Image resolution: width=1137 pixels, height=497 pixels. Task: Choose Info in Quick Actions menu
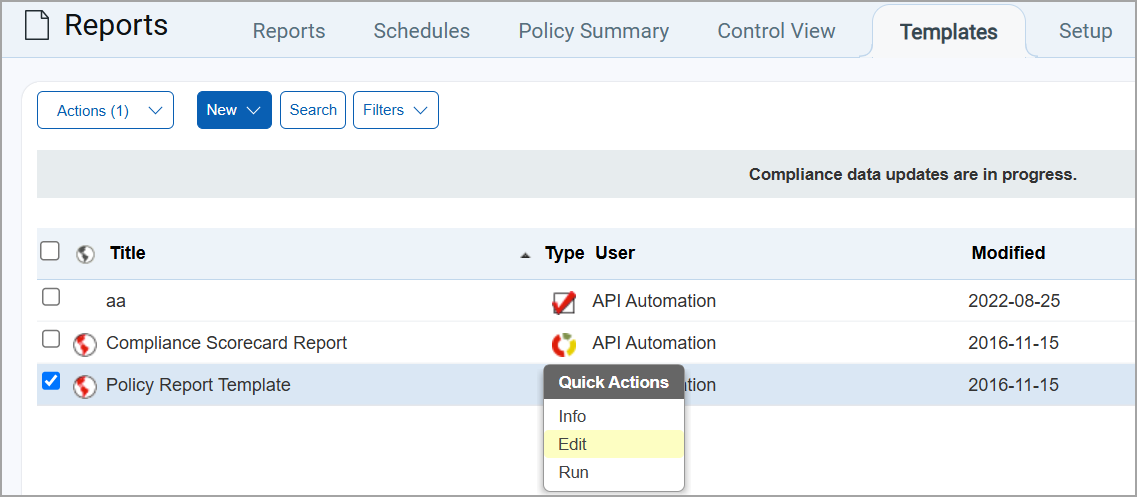point(613,416)
